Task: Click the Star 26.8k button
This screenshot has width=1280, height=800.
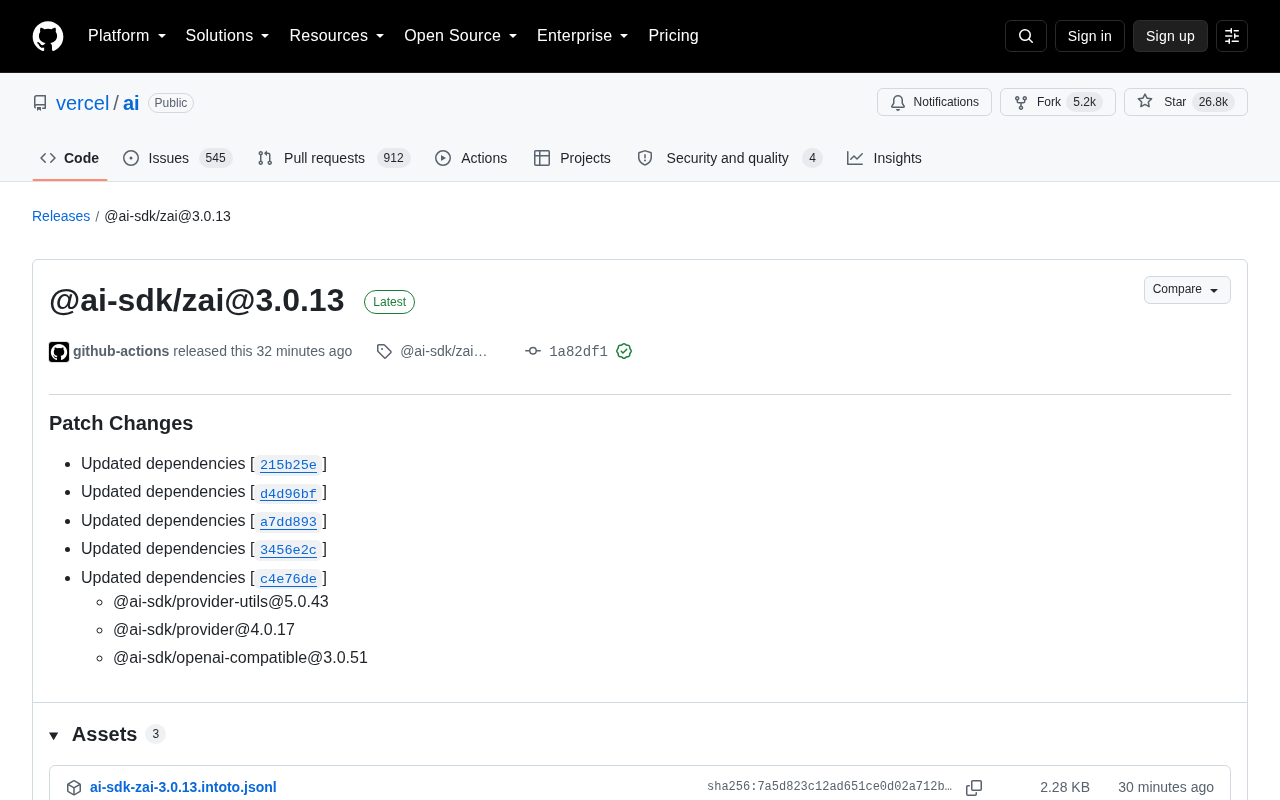Action: click(x=1186, y=102)
